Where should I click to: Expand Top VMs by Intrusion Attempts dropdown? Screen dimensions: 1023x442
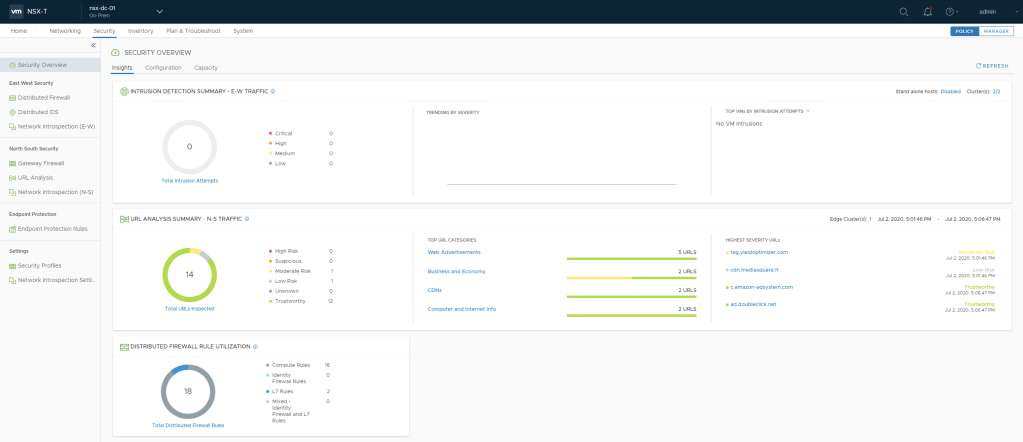pyautogui.click(x=807, y=111)
